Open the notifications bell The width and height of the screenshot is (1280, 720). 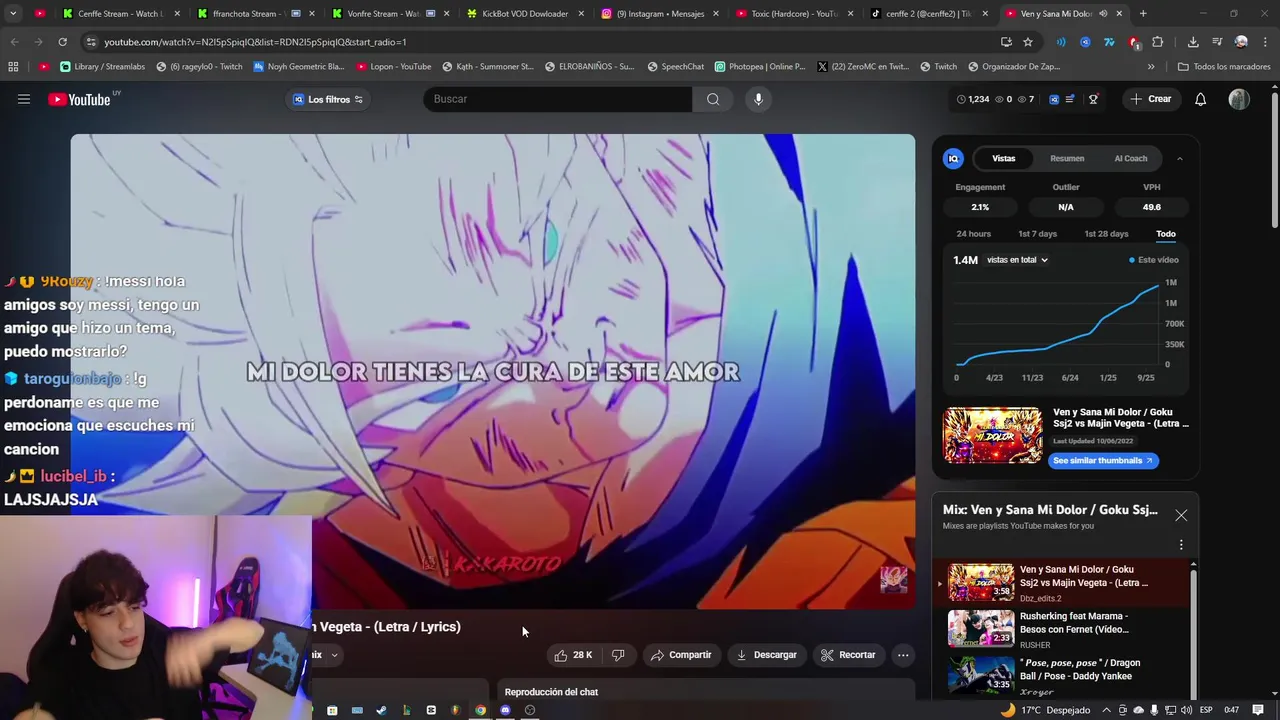(x=1200, y=99)
